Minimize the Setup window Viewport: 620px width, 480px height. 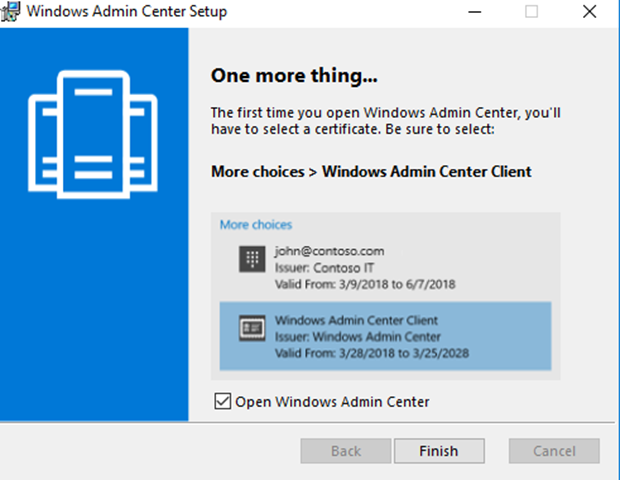(474, 11)
